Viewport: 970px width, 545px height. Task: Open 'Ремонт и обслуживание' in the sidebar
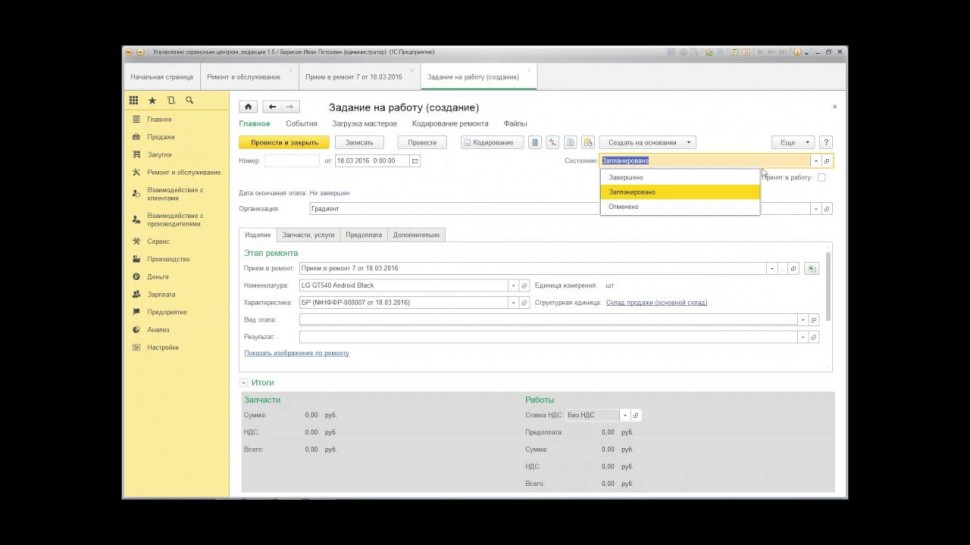click(174, 172)
